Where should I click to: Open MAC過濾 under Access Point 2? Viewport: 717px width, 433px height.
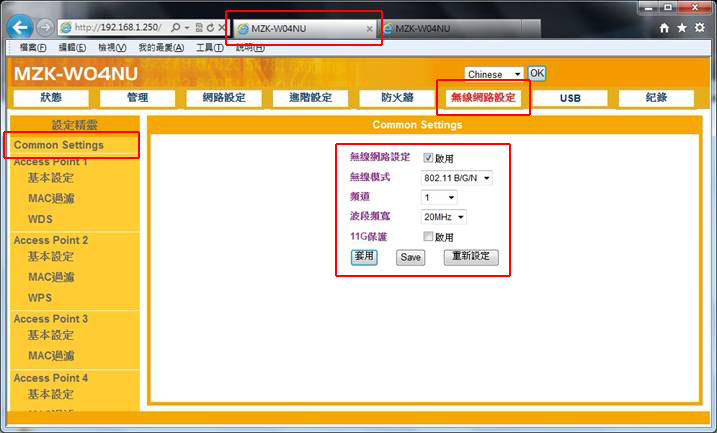point(51,277)
